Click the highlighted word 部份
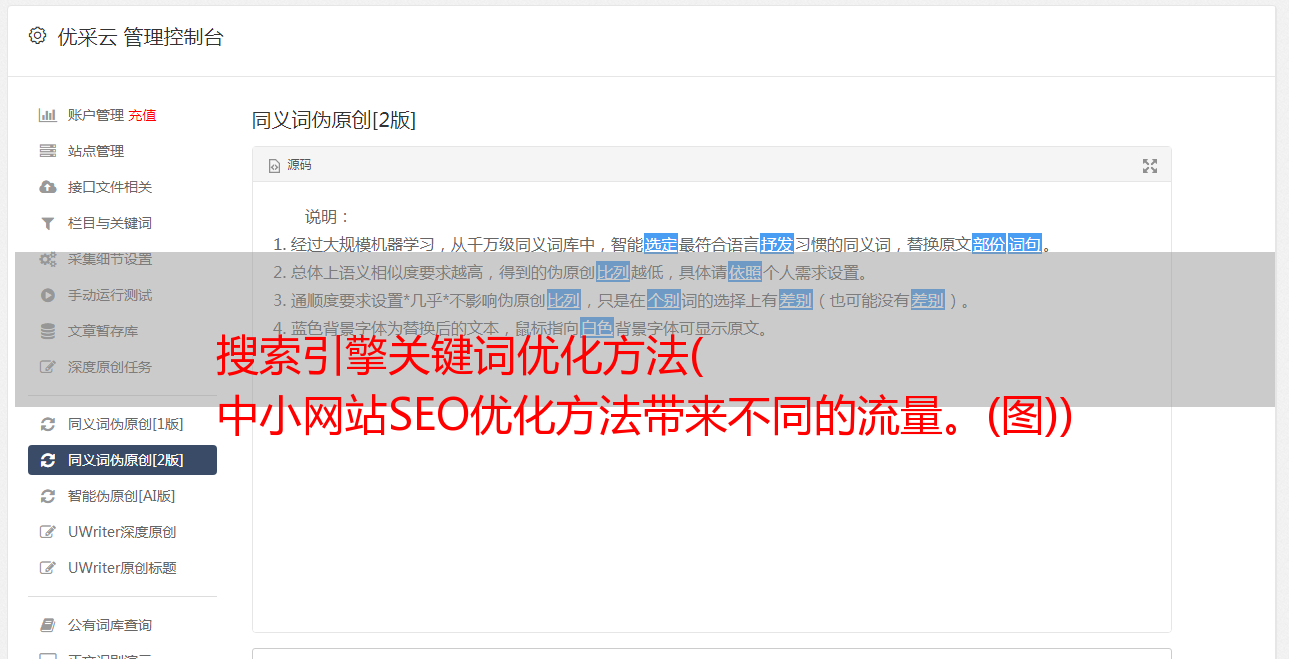 point(988,244)
